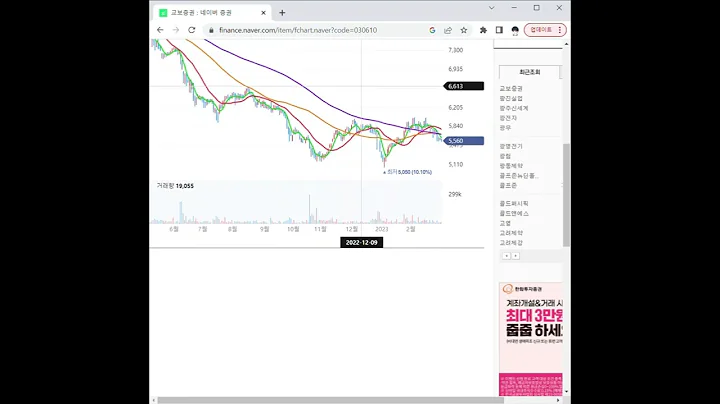
Task: Click the 최저 5,050 low annotation
Action: click(407, 172)
